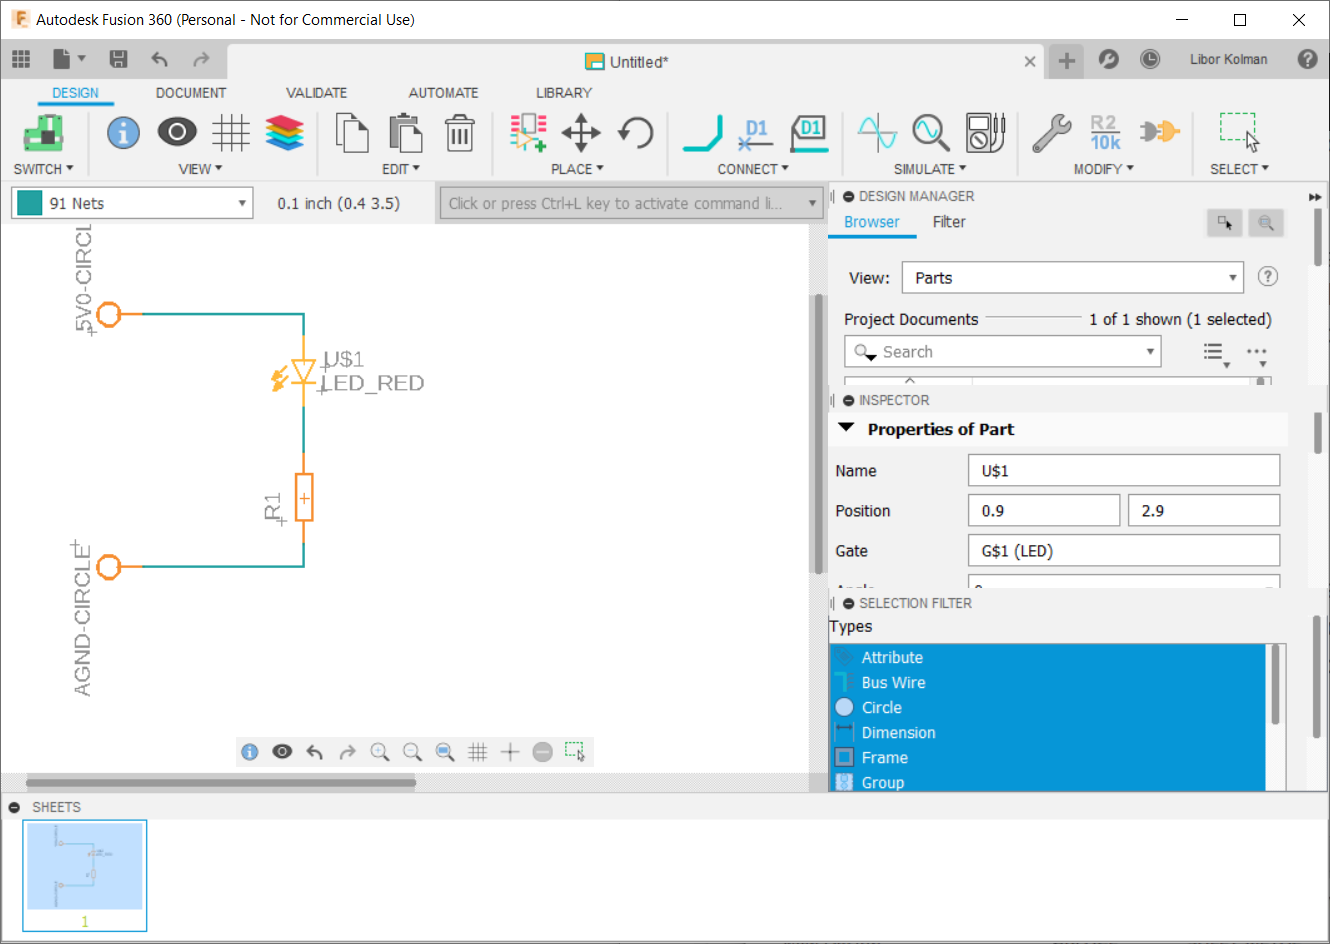Viewport: 1330px width, 944px height.
Task: Click the command line input box
Action: pyautogui.click(x=630, y=203)
